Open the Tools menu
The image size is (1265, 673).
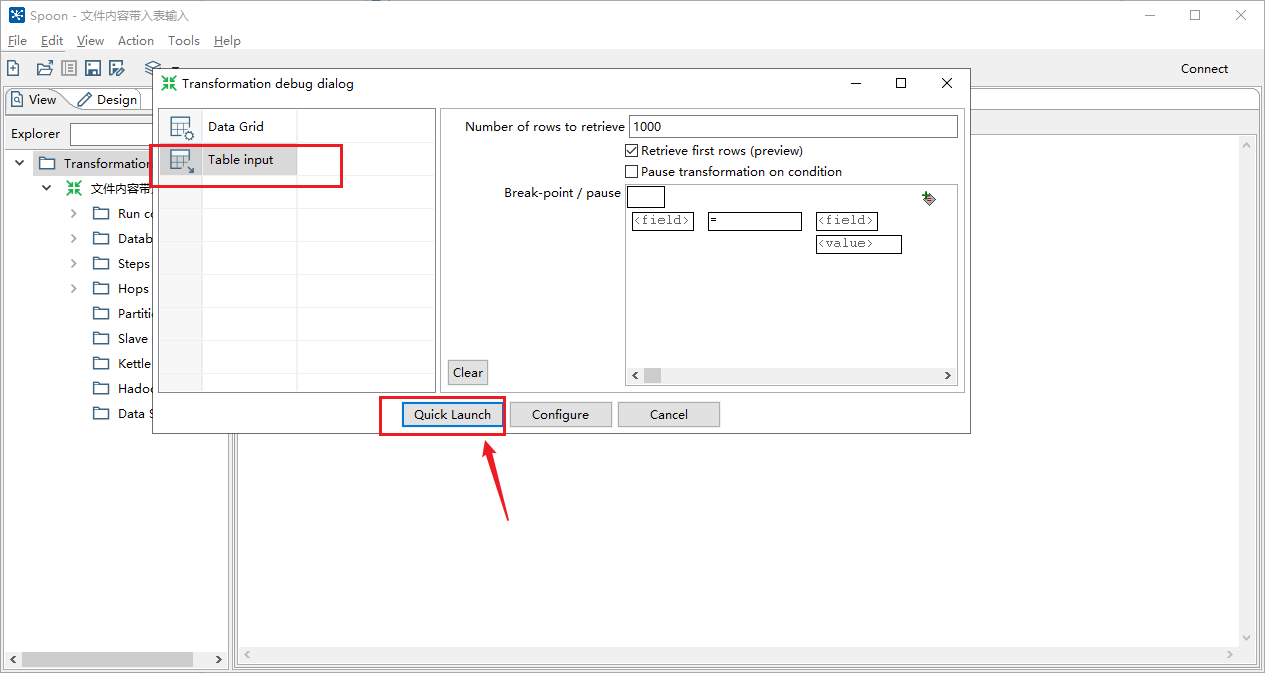[184, 41]
